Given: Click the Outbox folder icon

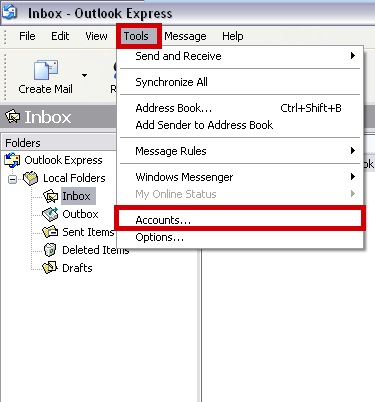Looking at the screenshot, I should point(50,214).
